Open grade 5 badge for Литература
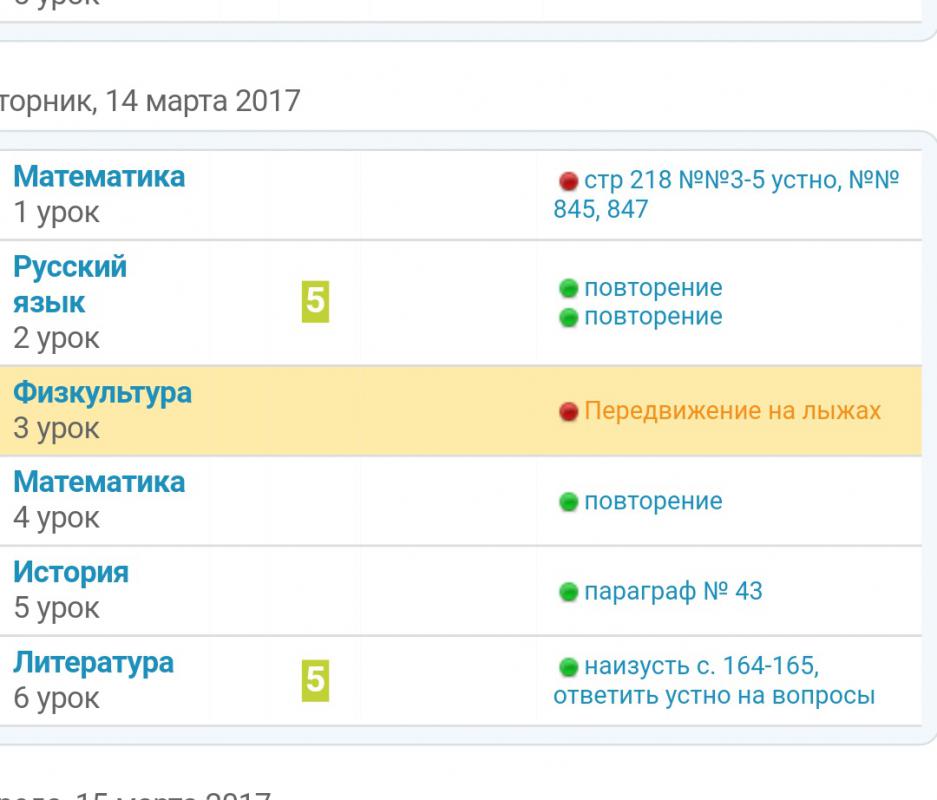937x800 pixels. (x=314, y=679)
